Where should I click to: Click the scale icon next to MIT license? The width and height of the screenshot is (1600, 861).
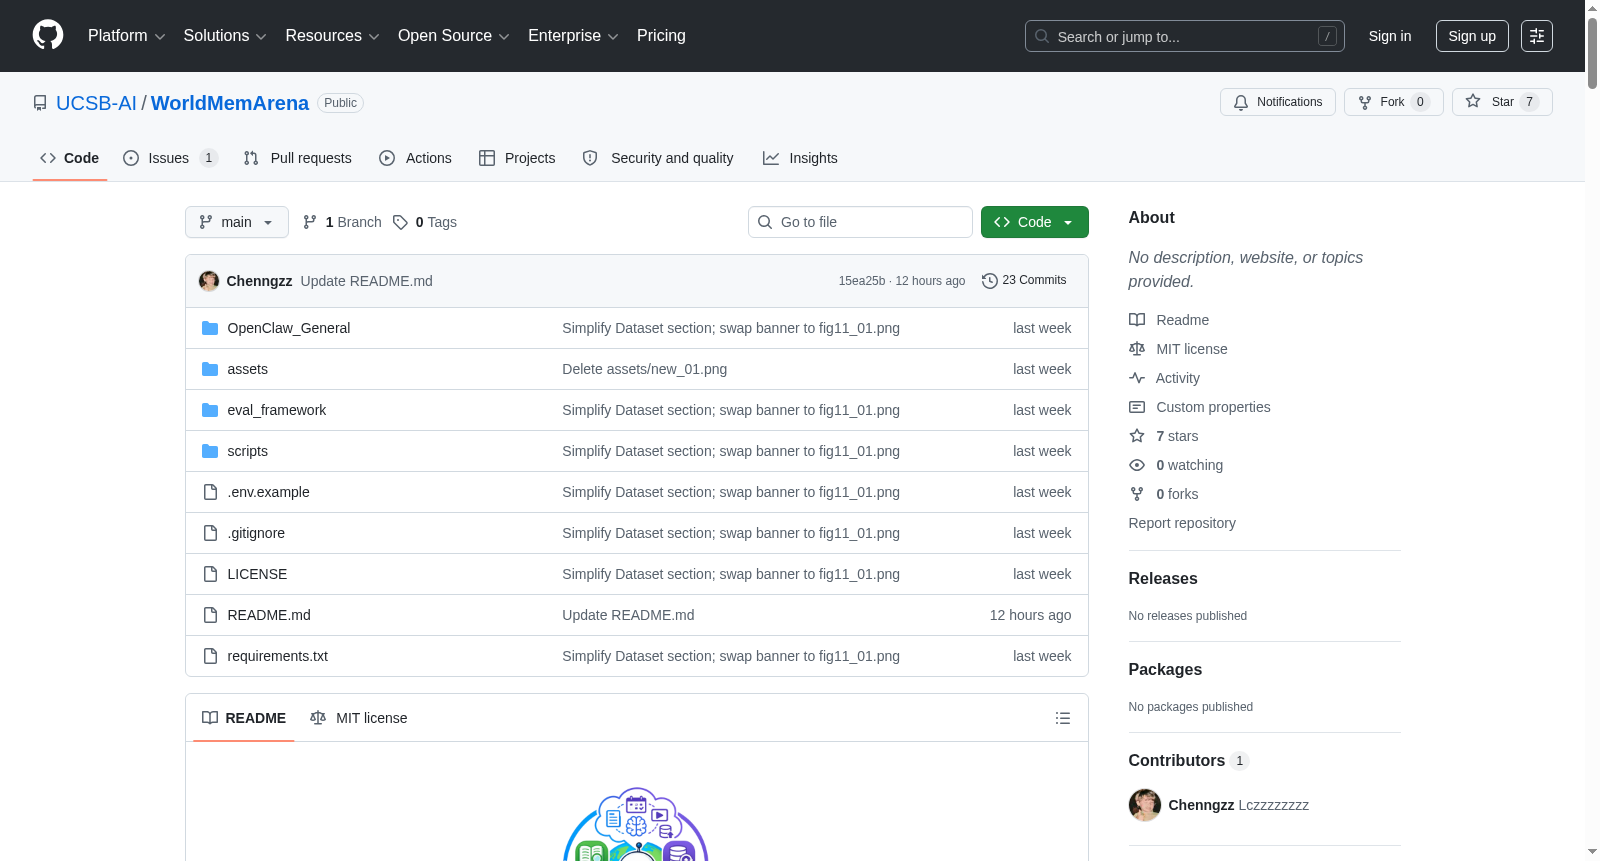[x=1137, y=349]
